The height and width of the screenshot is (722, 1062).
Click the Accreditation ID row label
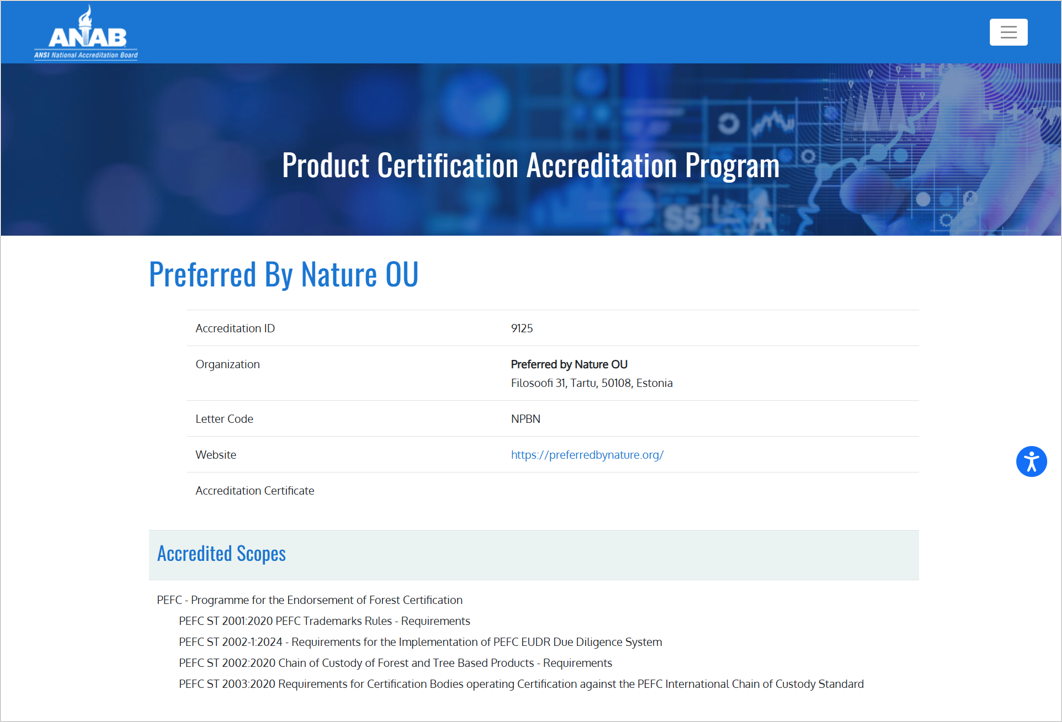tap(235, 329)
